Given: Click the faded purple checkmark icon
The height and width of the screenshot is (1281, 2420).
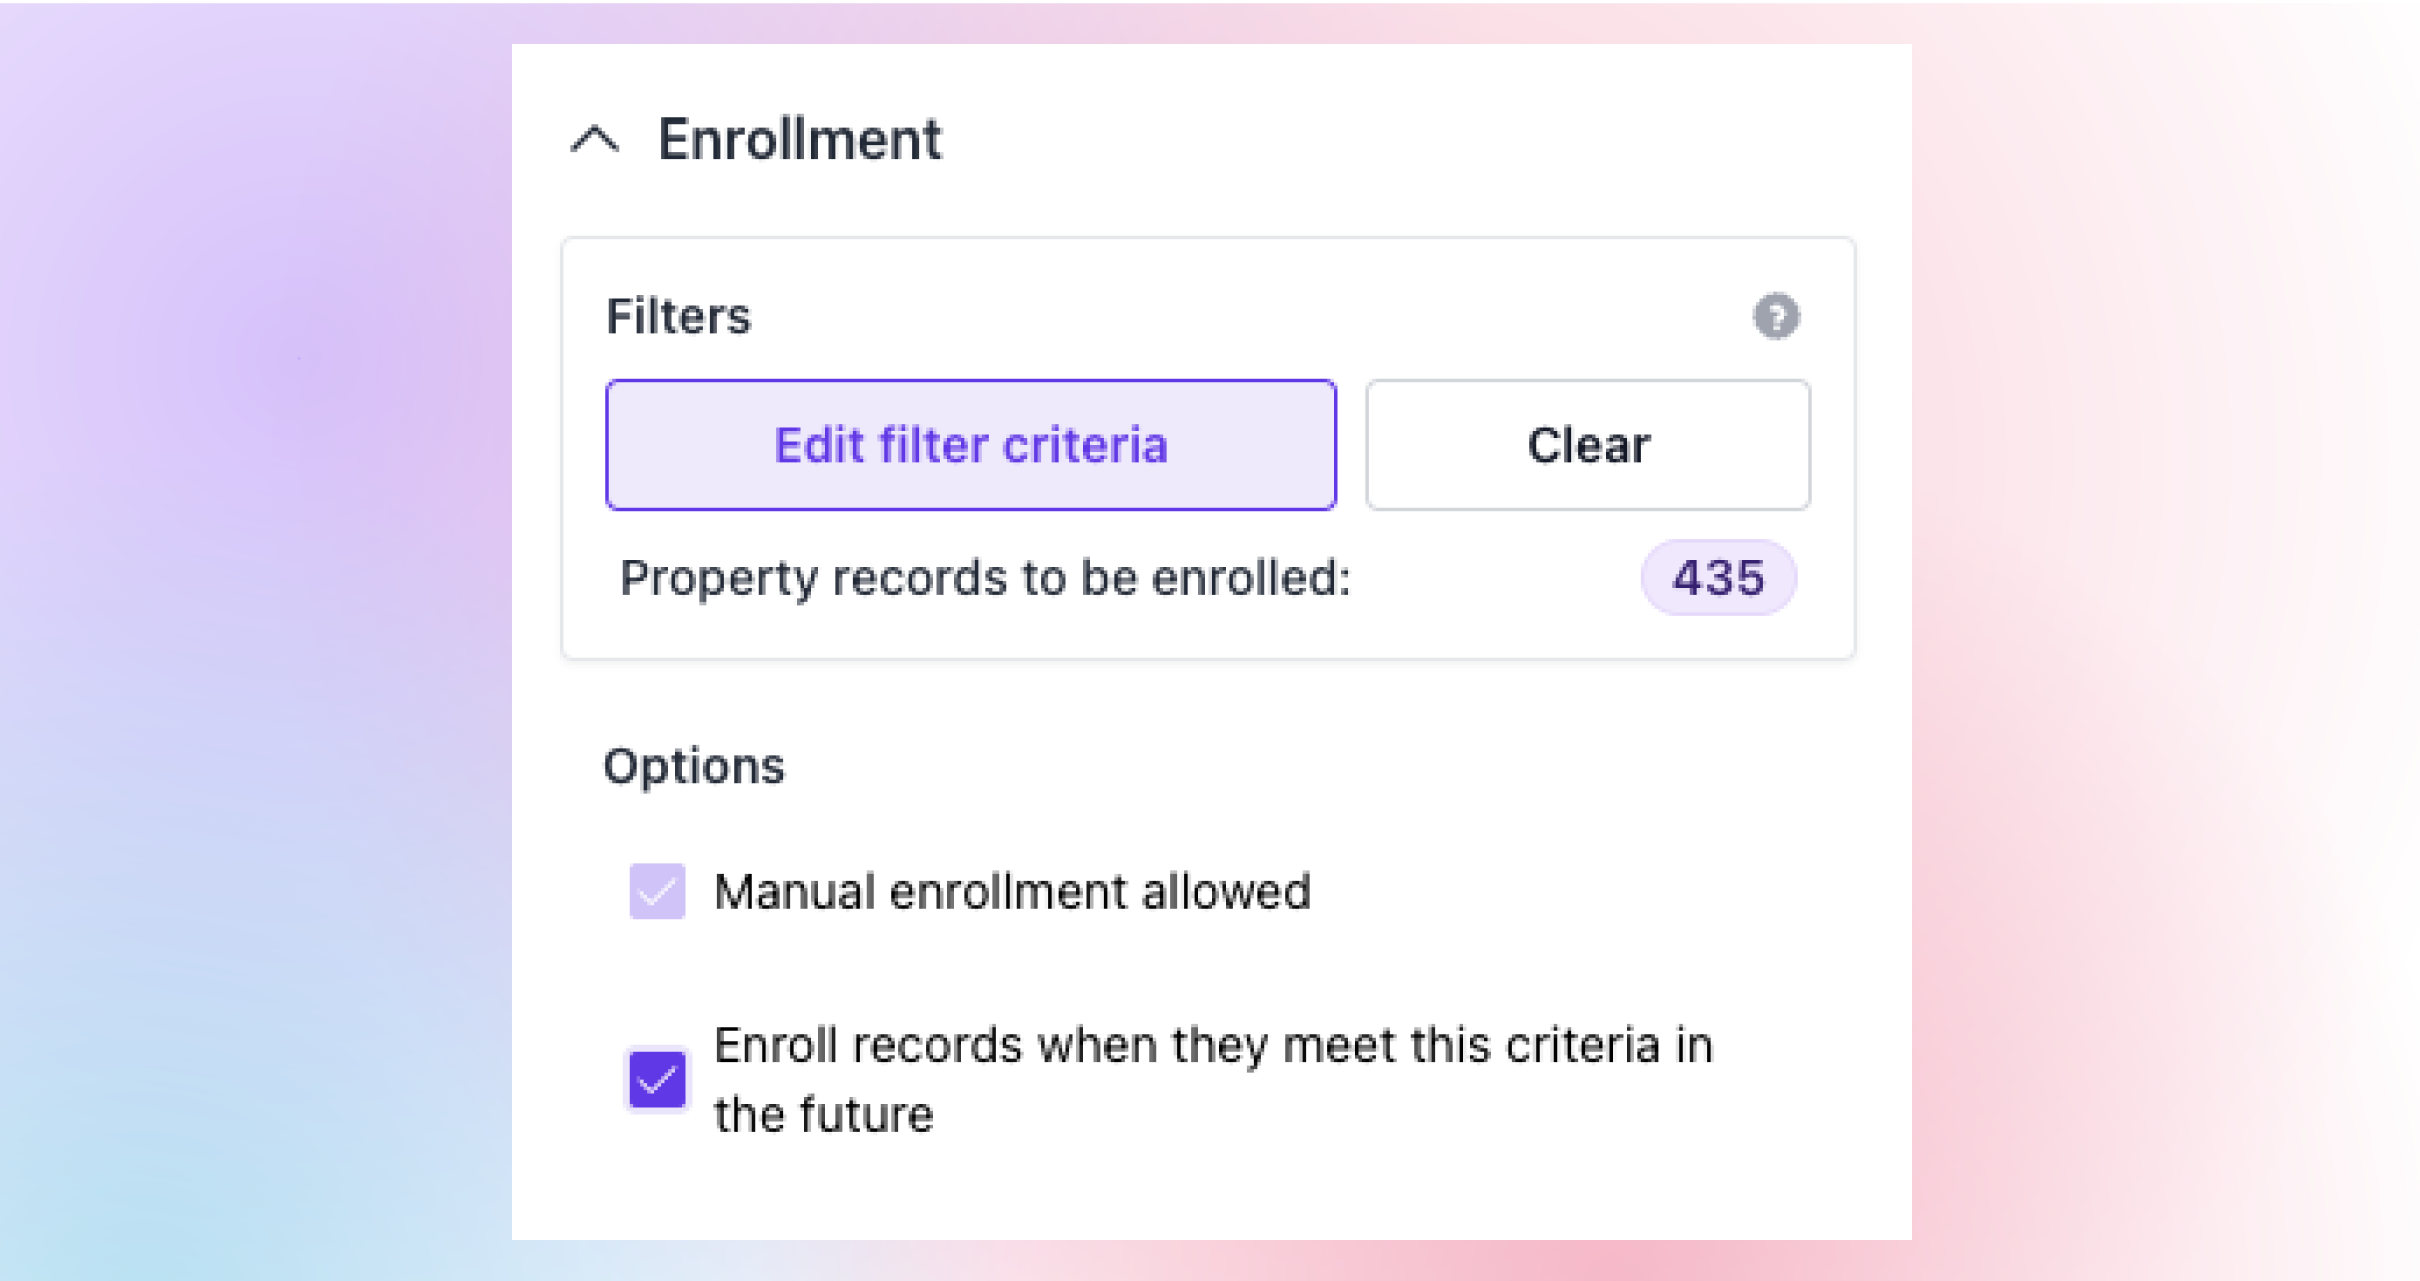Looking at the screenshot, I should [657, 891].
